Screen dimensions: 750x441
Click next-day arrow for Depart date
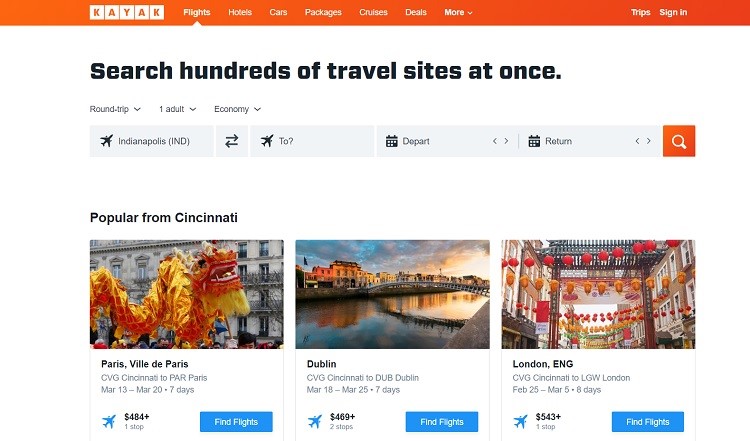(x=506, y=141)
